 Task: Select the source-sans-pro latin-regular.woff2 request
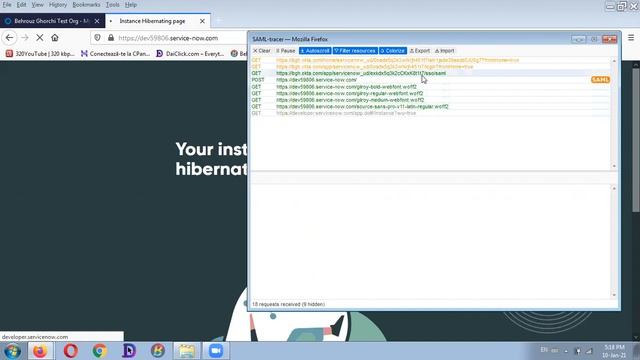point(431,106)
